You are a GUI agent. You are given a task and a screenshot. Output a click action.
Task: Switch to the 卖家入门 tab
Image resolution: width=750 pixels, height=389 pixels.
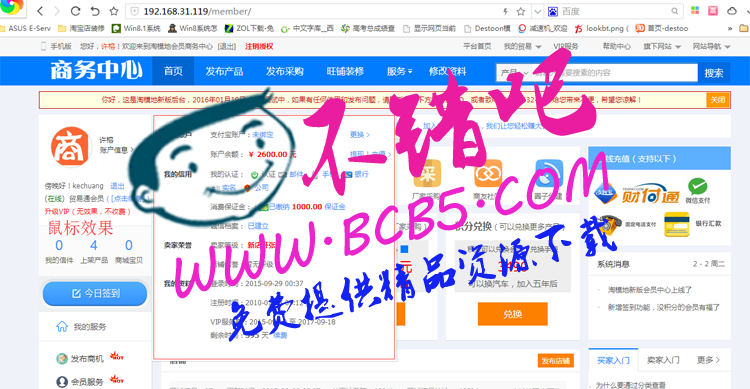(663, 360)
